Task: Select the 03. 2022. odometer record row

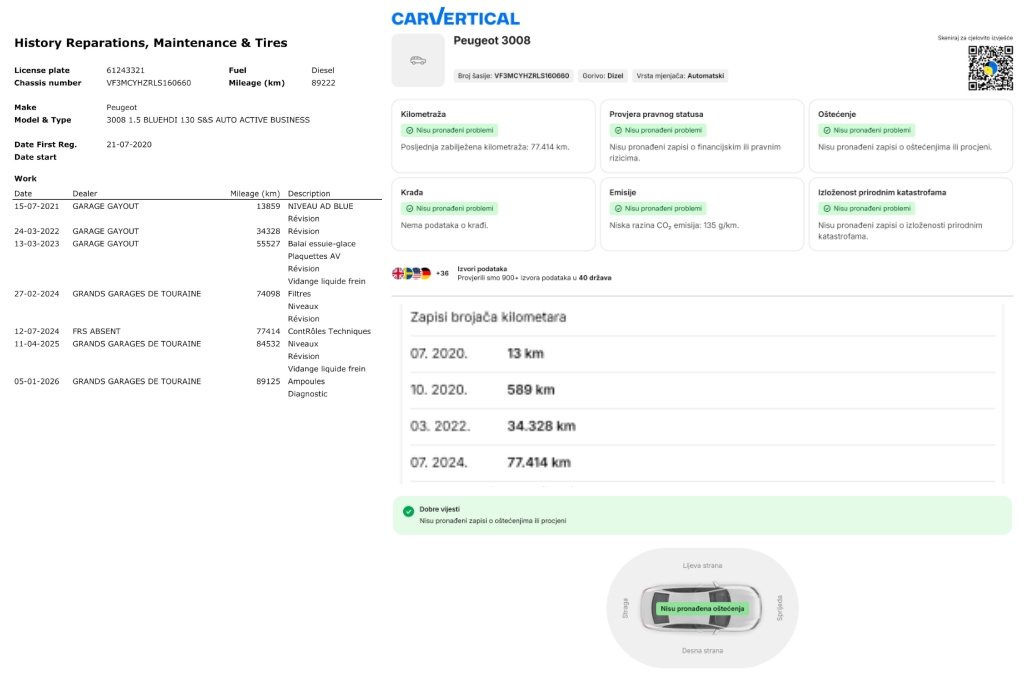Action: click(700, 425)
